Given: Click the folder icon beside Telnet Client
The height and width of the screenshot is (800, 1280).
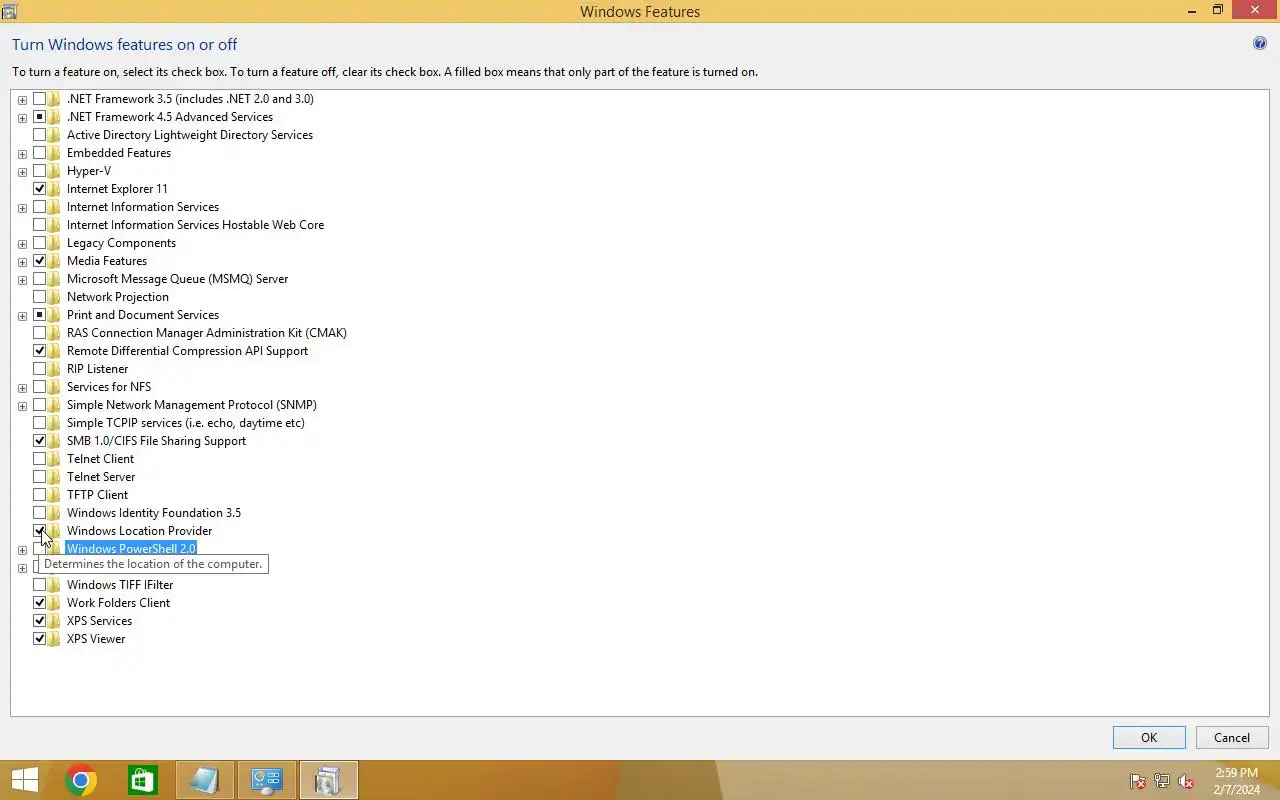Looking at the screenshot, I should point(55,459).
